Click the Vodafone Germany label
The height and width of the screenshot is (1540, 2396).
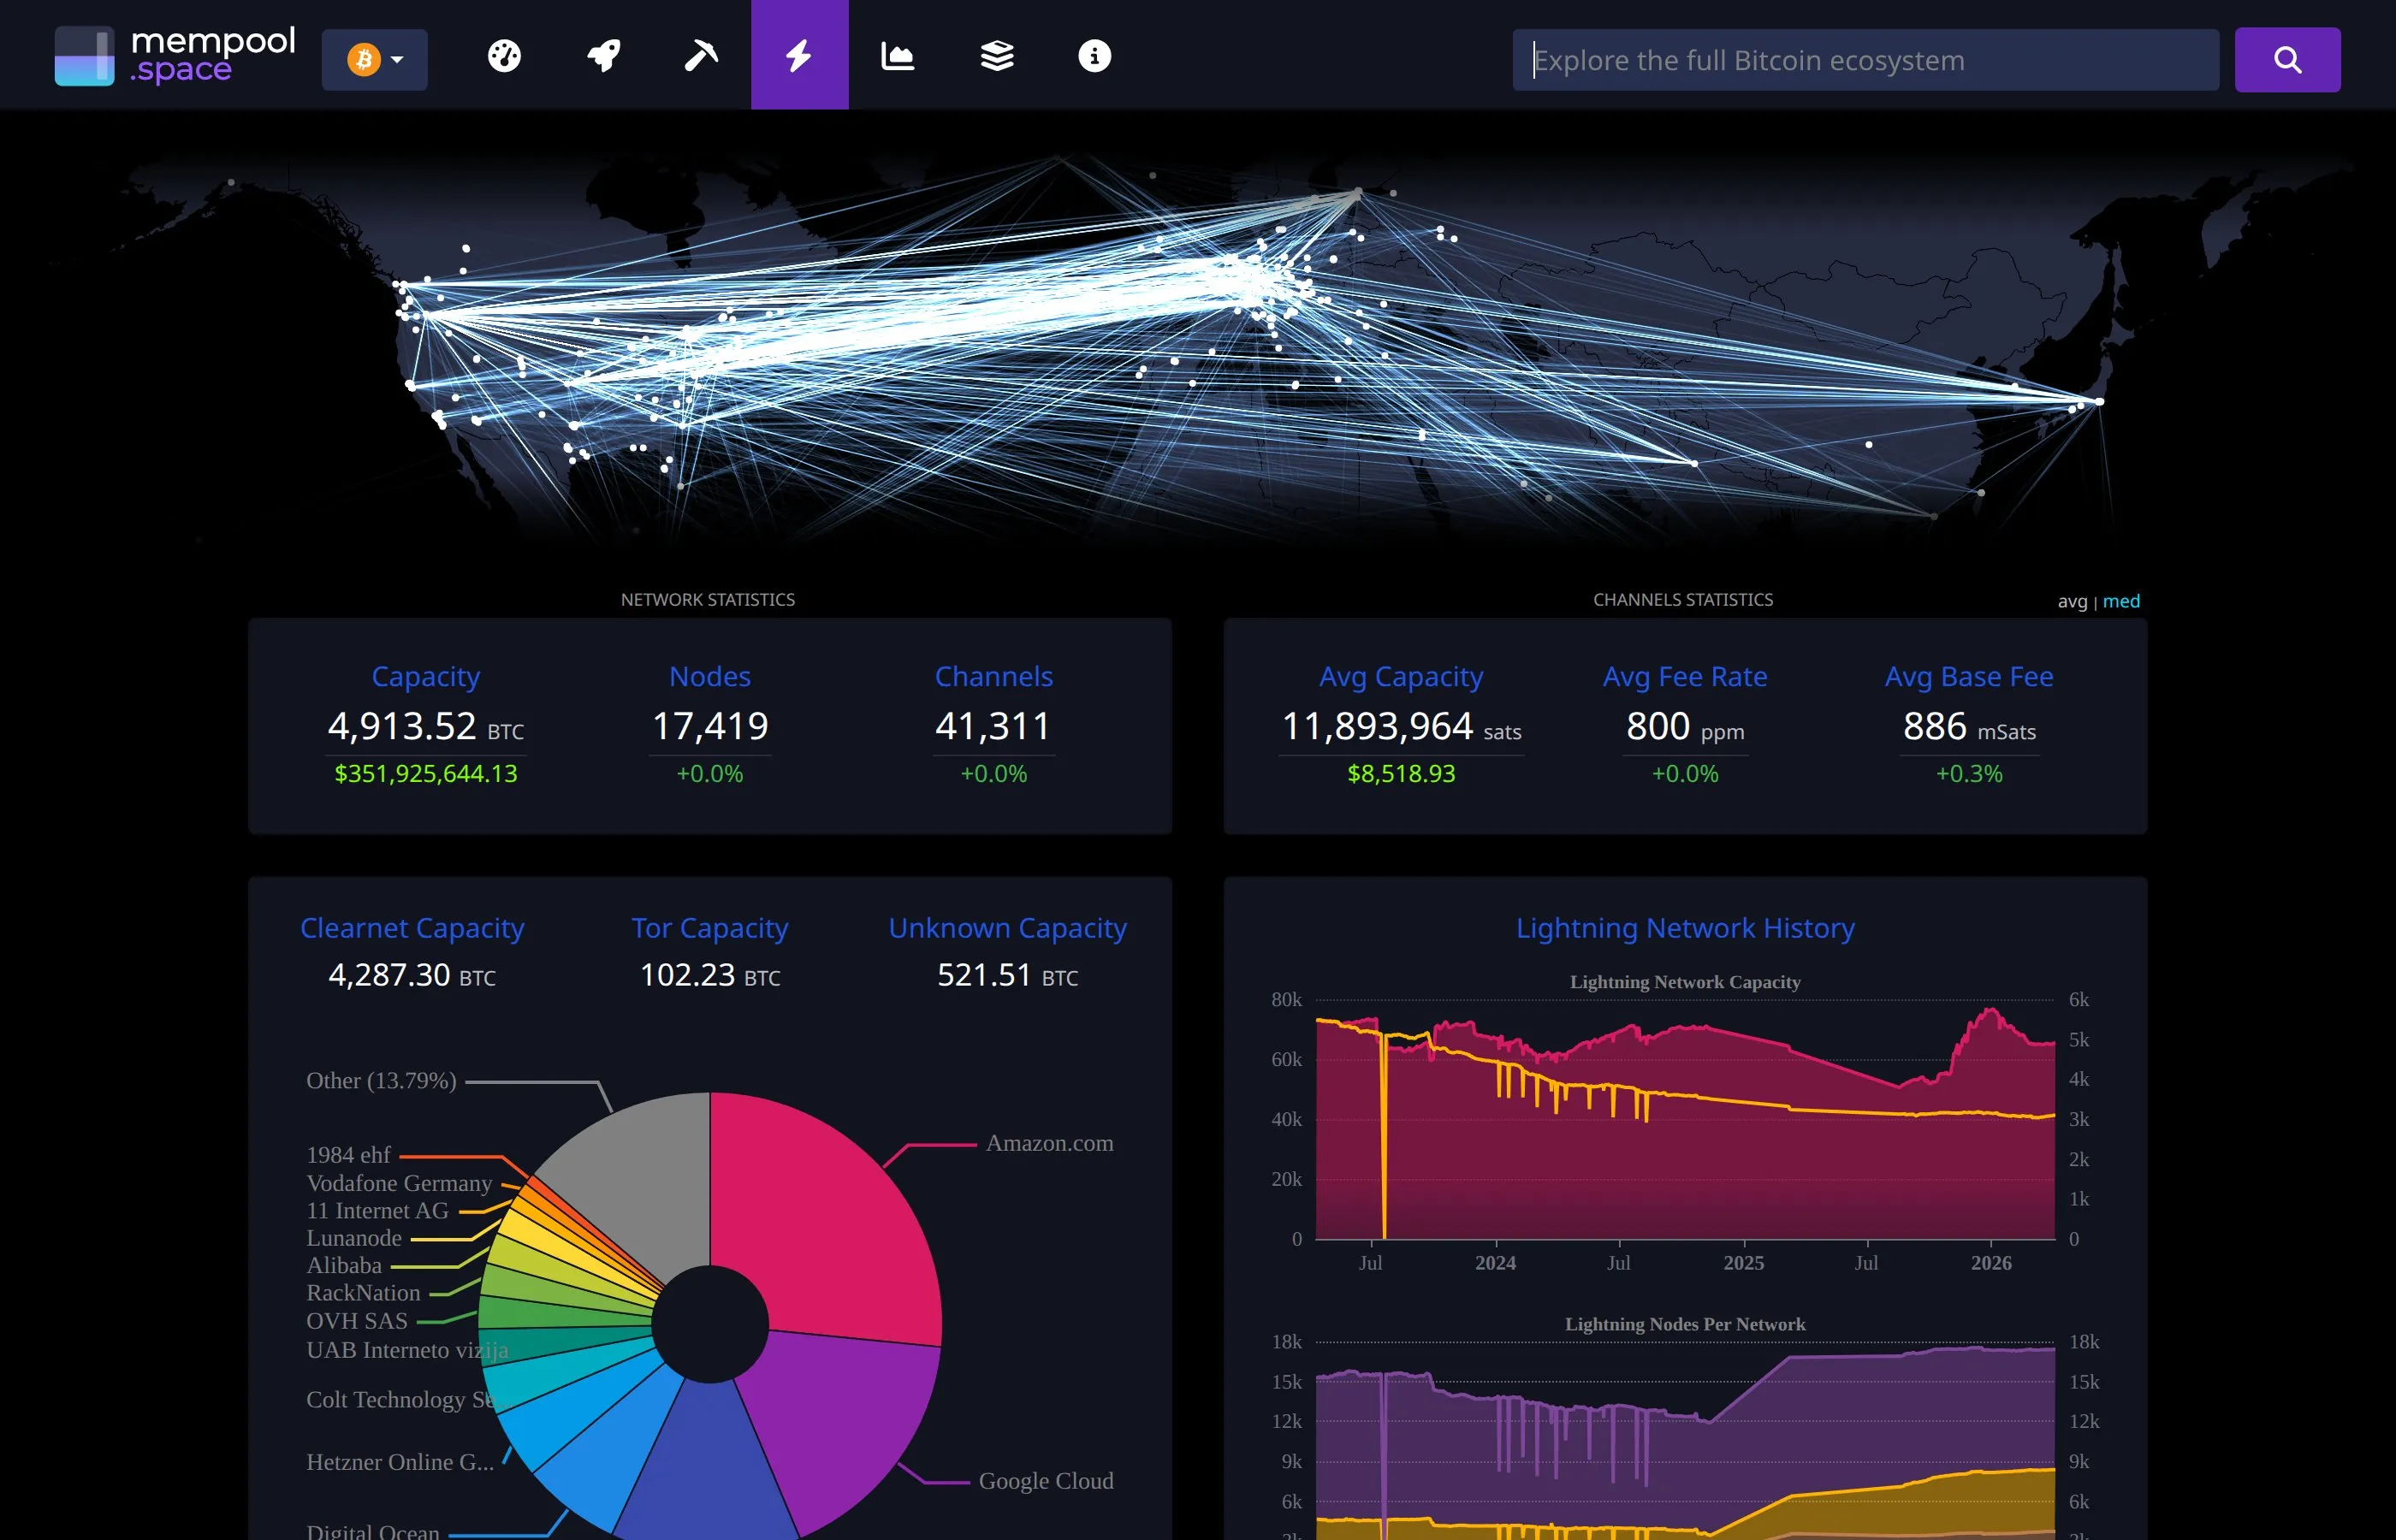(399, 1183)
